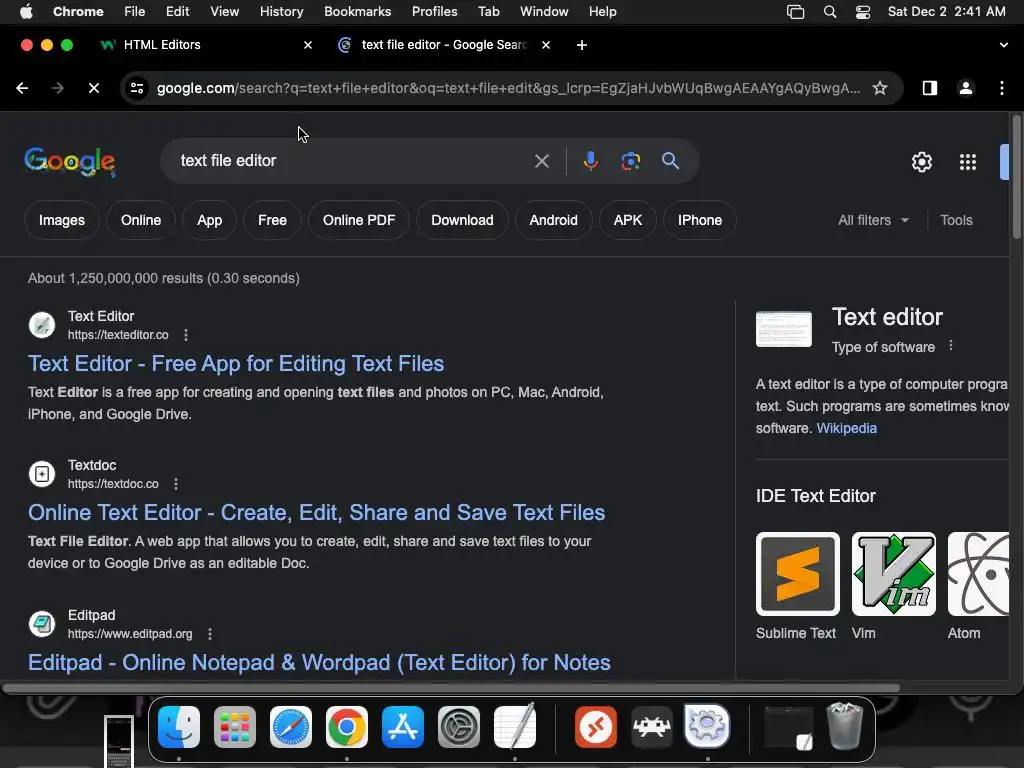1024x768 pixels.
Task: Click the vertical page scrollbar
Action: (x=1016, y=176)
